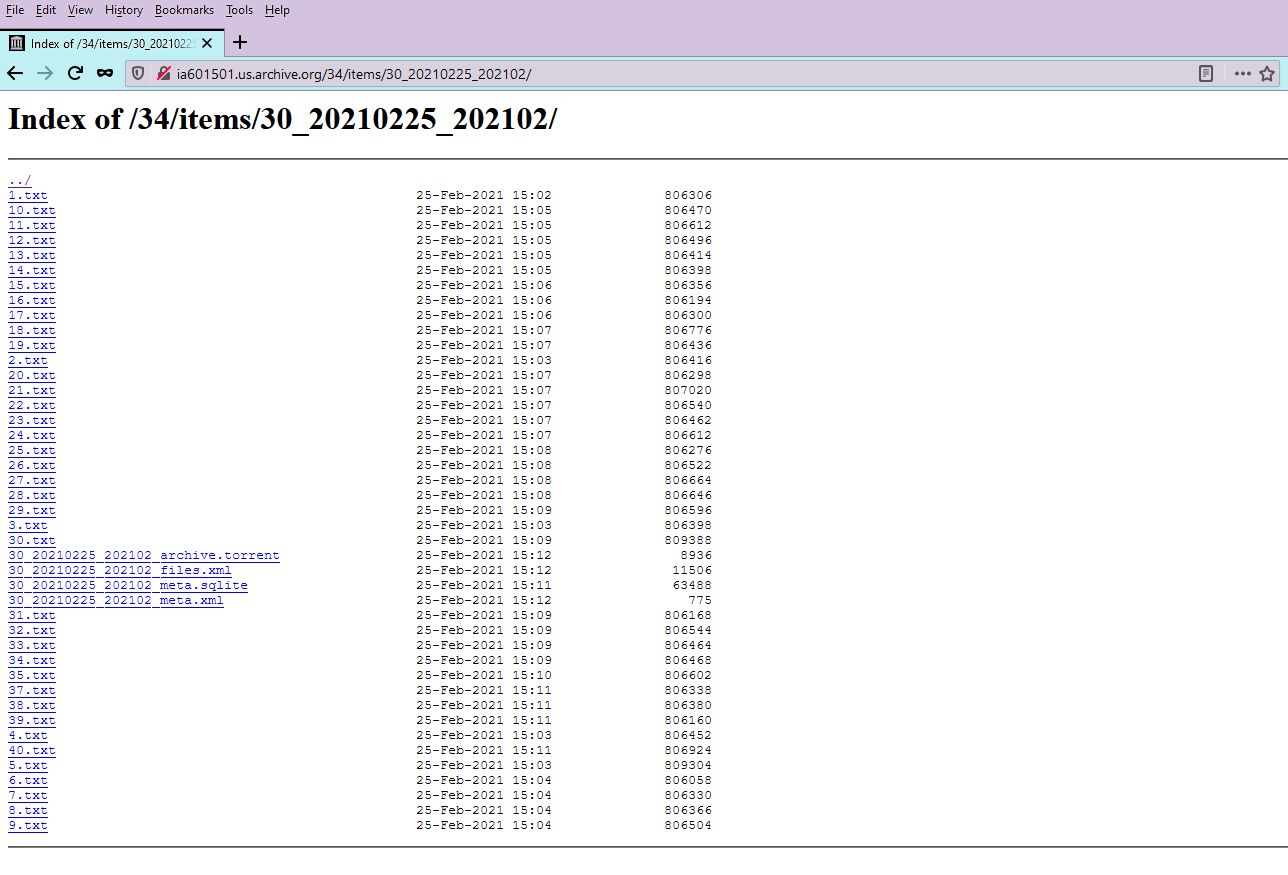Screen dimensions: 1288x875
Task: Open a new tab with plus button
Action: tap(239, 42)
